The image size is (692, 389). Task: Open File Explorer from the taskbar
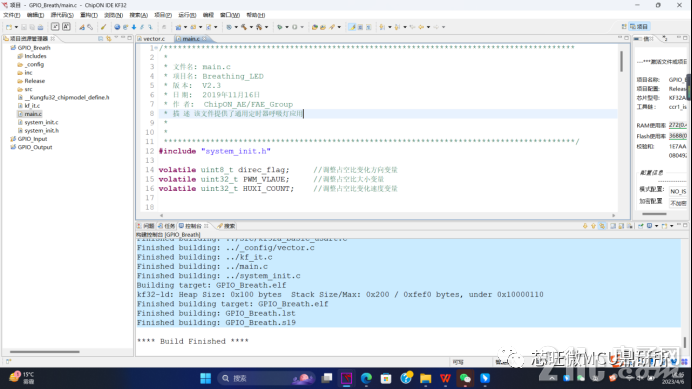425,378
